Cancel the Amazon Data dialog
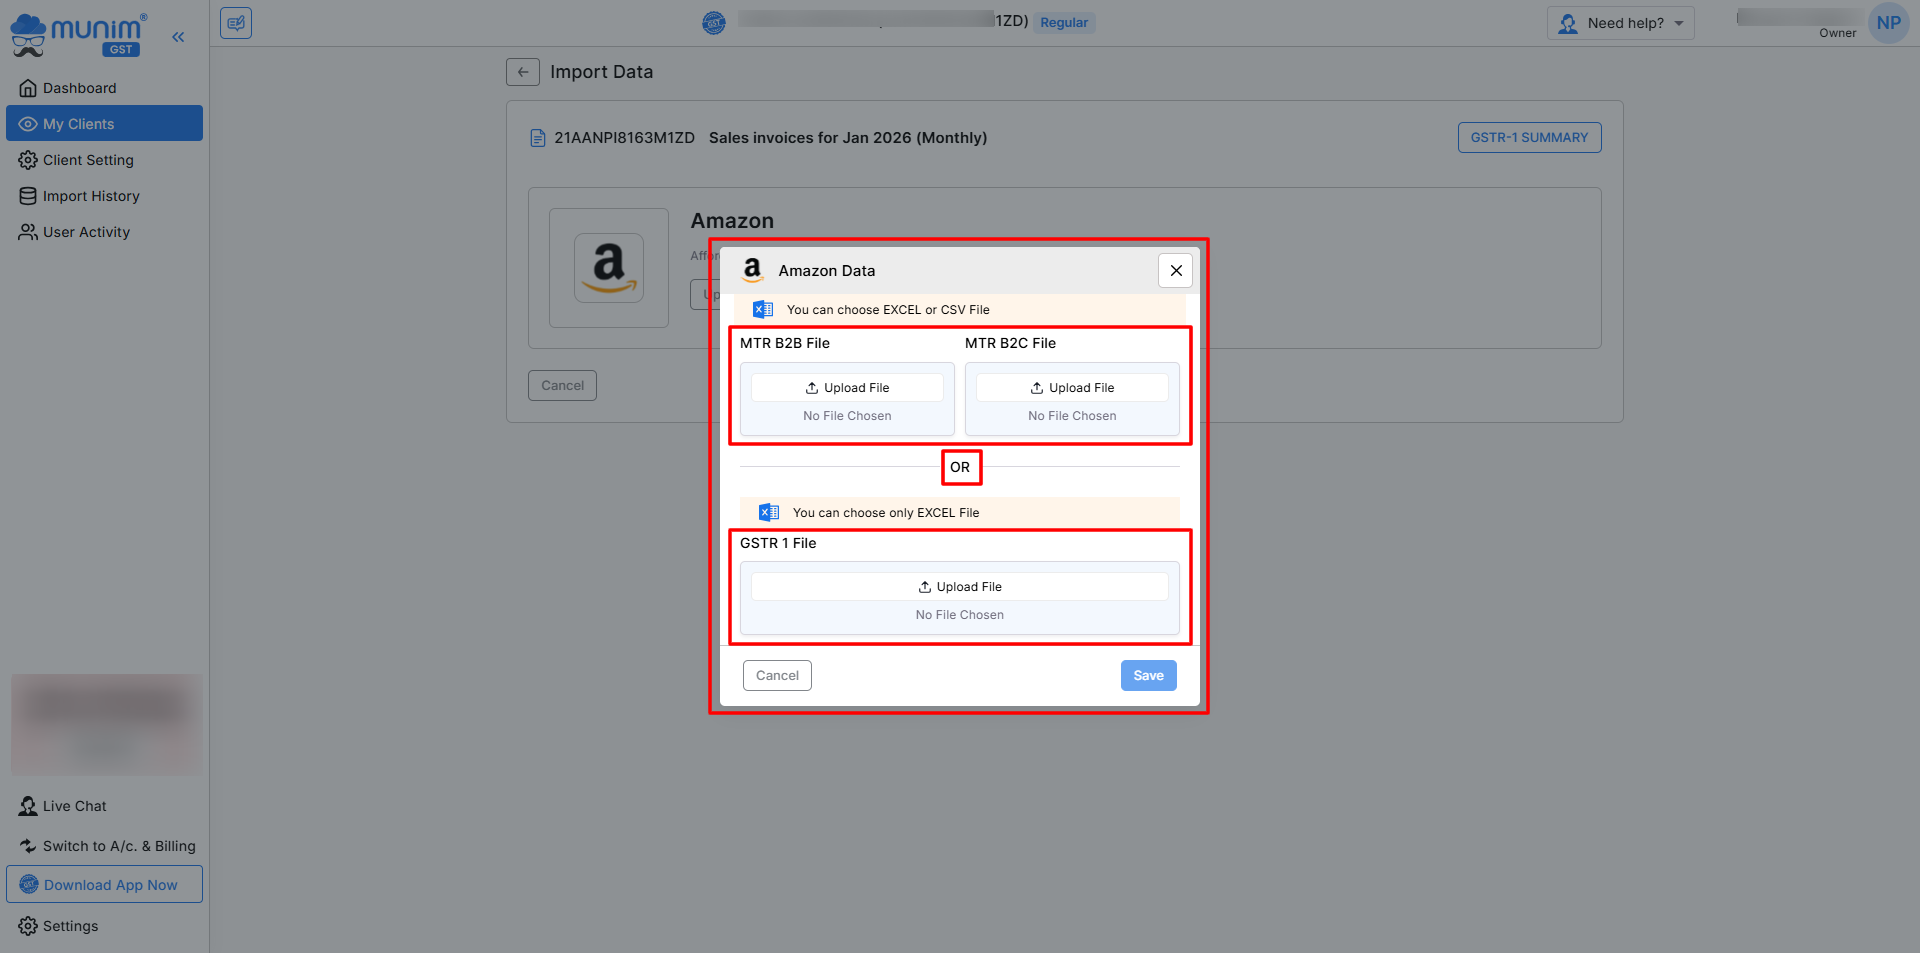Viewport: 1920px width, 953px height. point(777,676)
